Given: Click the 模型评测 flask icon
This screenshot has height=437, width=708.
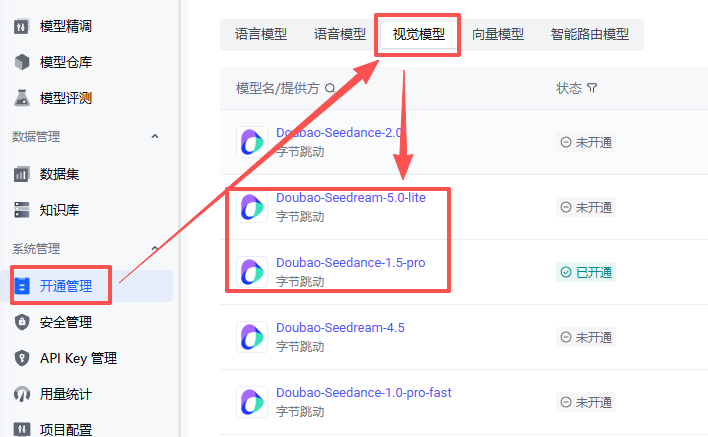Looking at the screenshot, I should pyautogui.click(x=22, y=98).
